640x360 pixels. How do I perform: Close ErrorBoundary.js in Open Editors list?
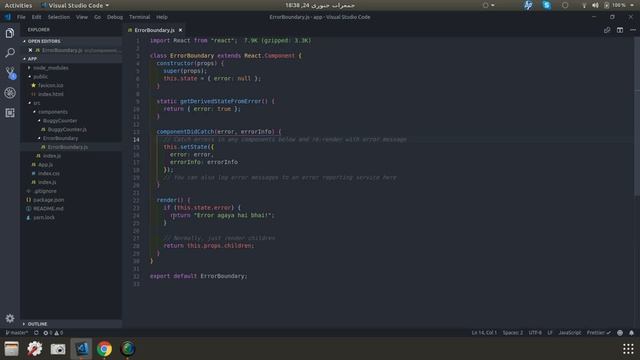[x=30, y=50]
